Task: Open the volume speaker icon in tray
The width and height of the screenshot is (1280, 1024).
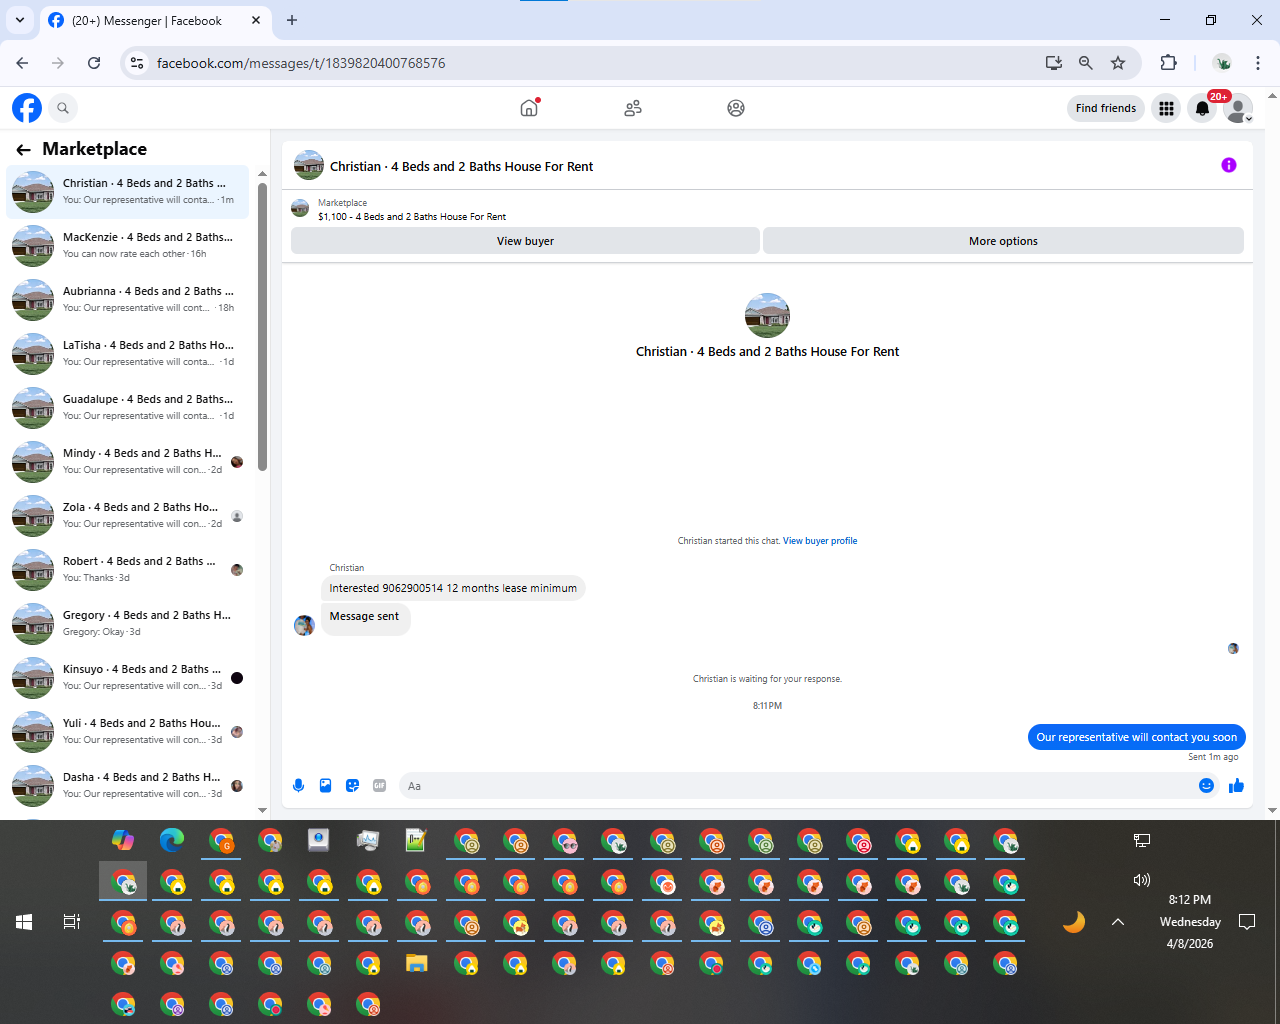Action: click(x=1142, y=880)
